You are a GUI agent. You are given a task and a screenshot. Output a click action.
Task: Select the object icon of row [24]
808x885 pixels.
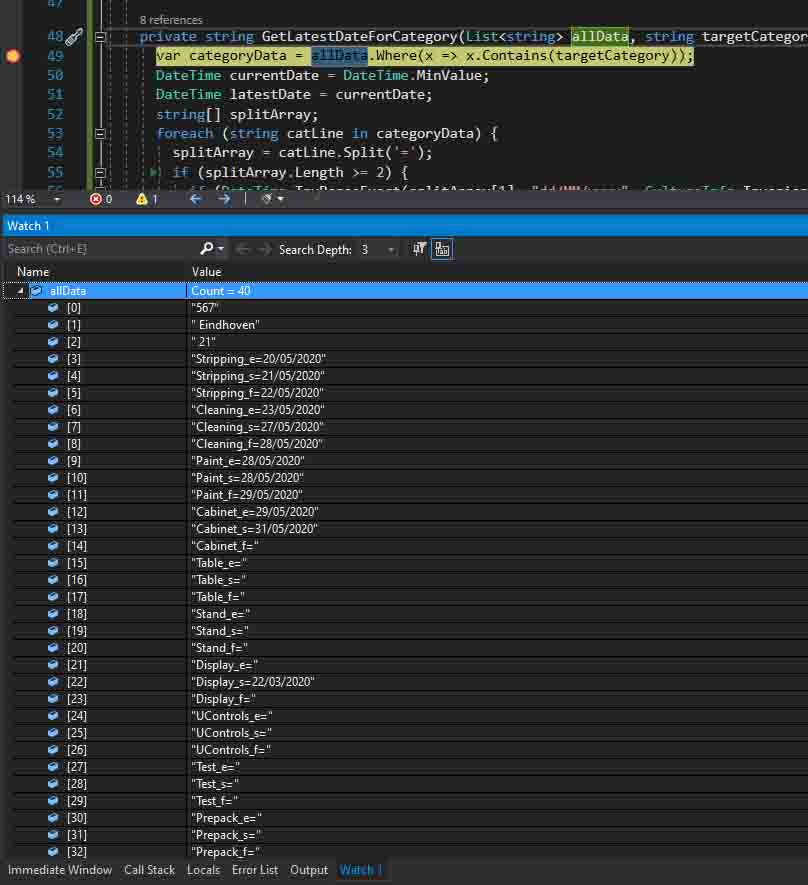coord(53,716)
